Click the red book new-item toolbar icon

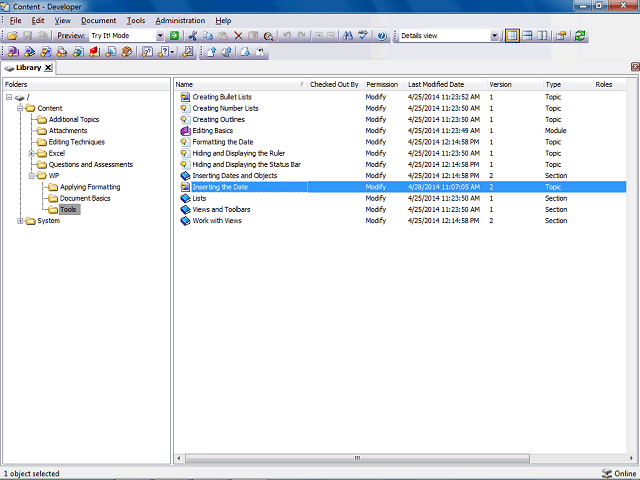[95, 52]
